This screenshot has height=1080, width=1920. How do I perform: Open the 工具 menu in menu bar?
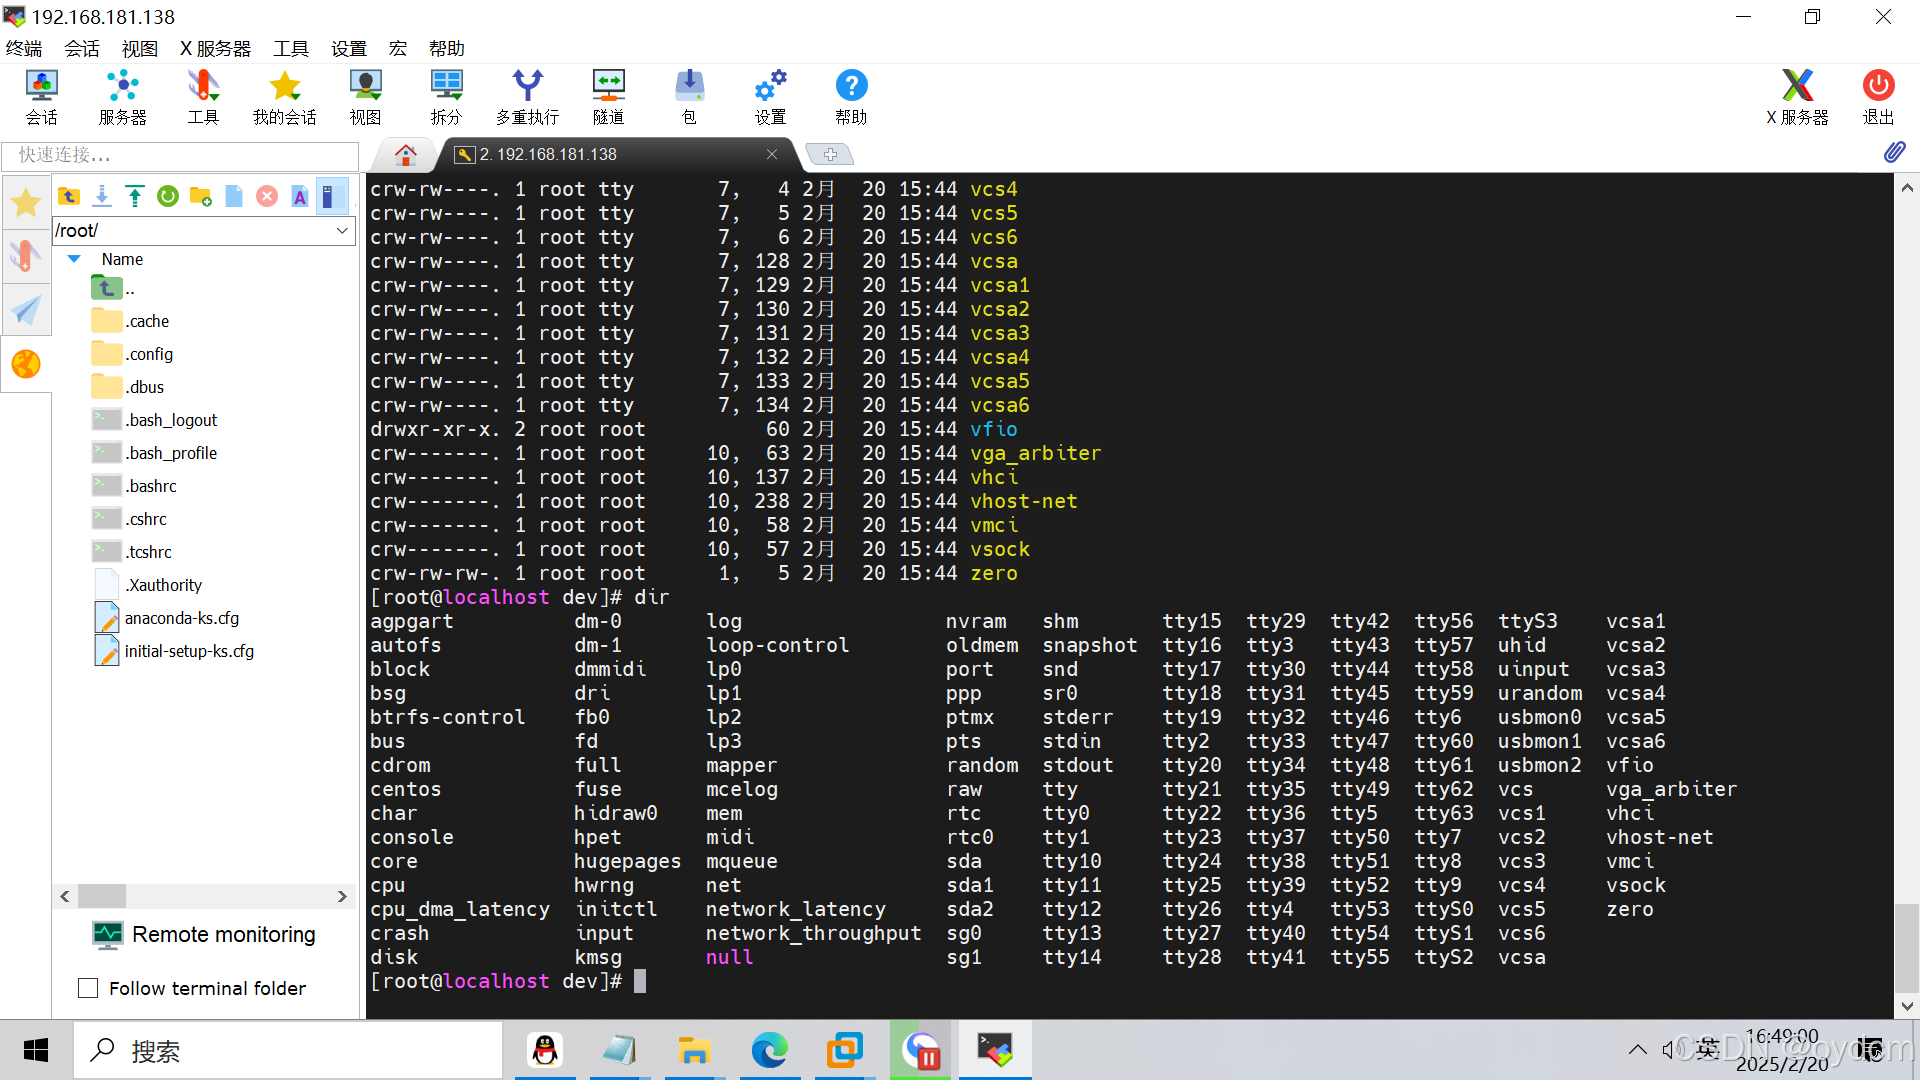click(291, 48)
